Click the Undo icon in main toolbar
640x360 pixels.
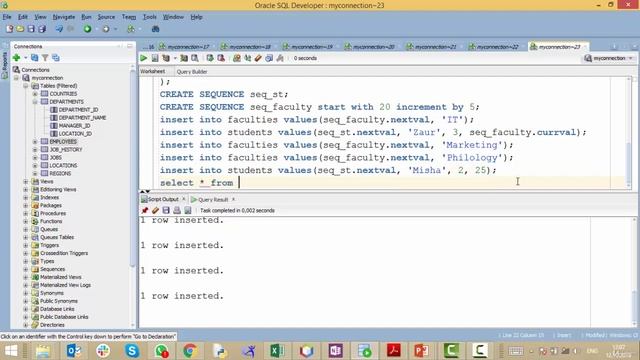[x=59, y=29]
